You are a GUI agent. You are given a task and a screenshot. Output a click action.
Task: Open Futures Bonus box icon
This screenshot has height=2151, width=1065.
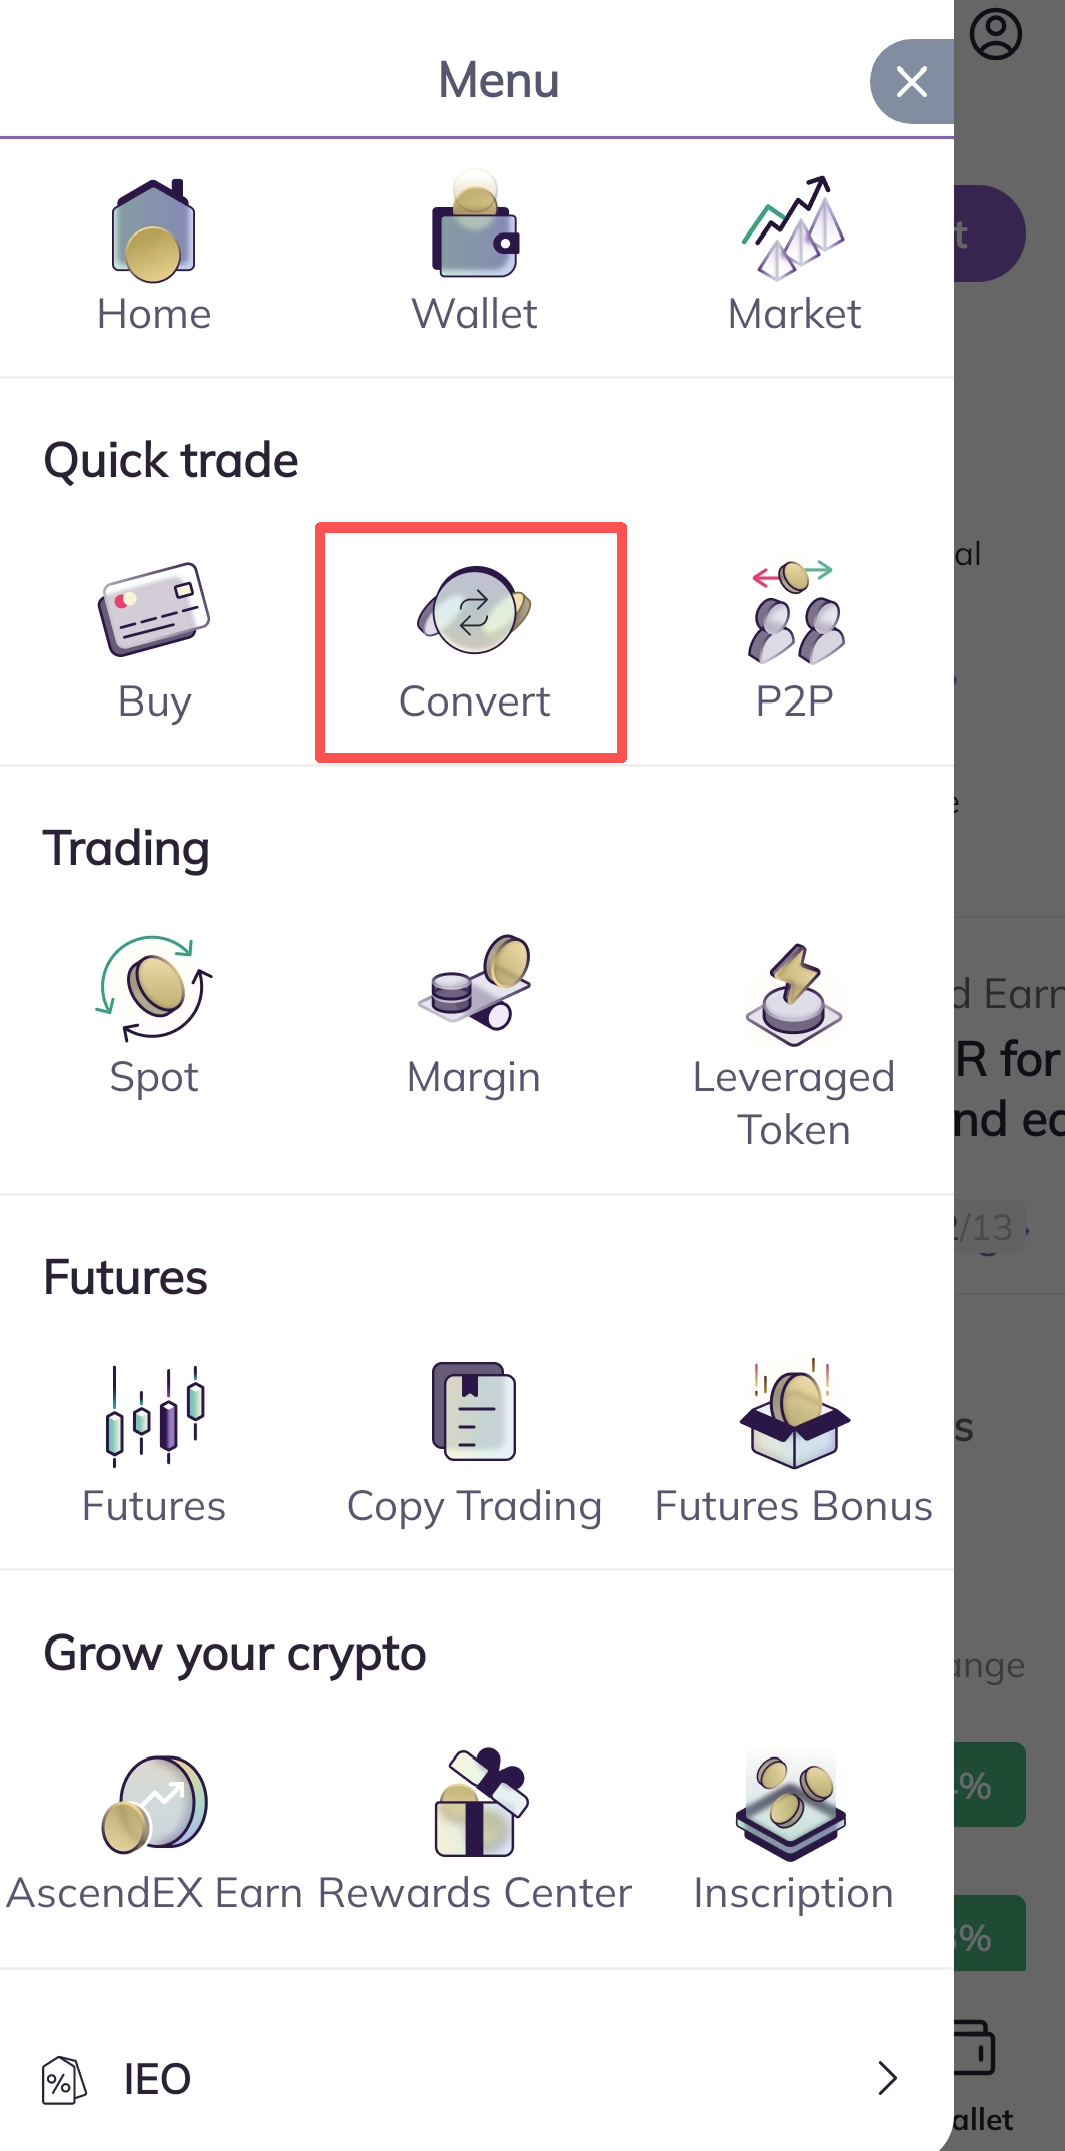pos(794,1414)
